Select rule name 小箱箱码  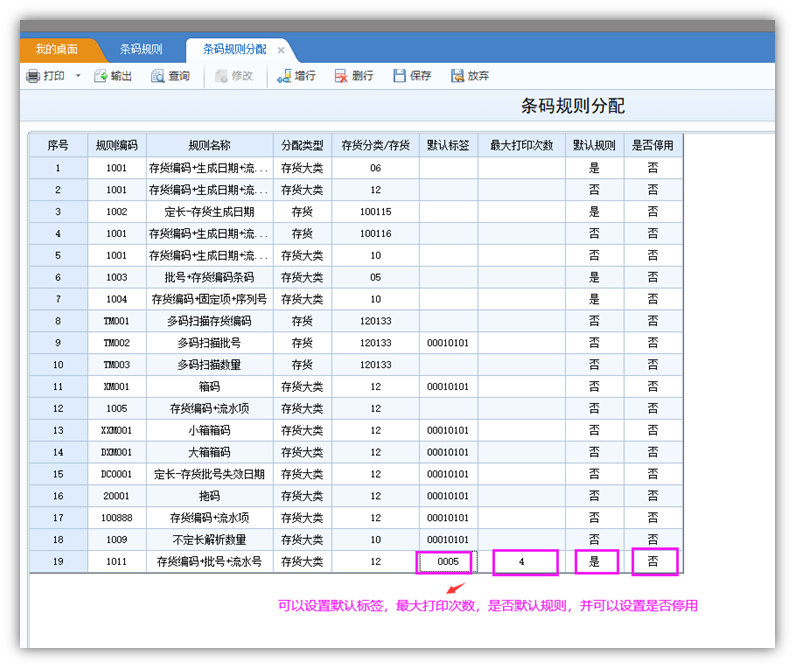pos(209,430)
